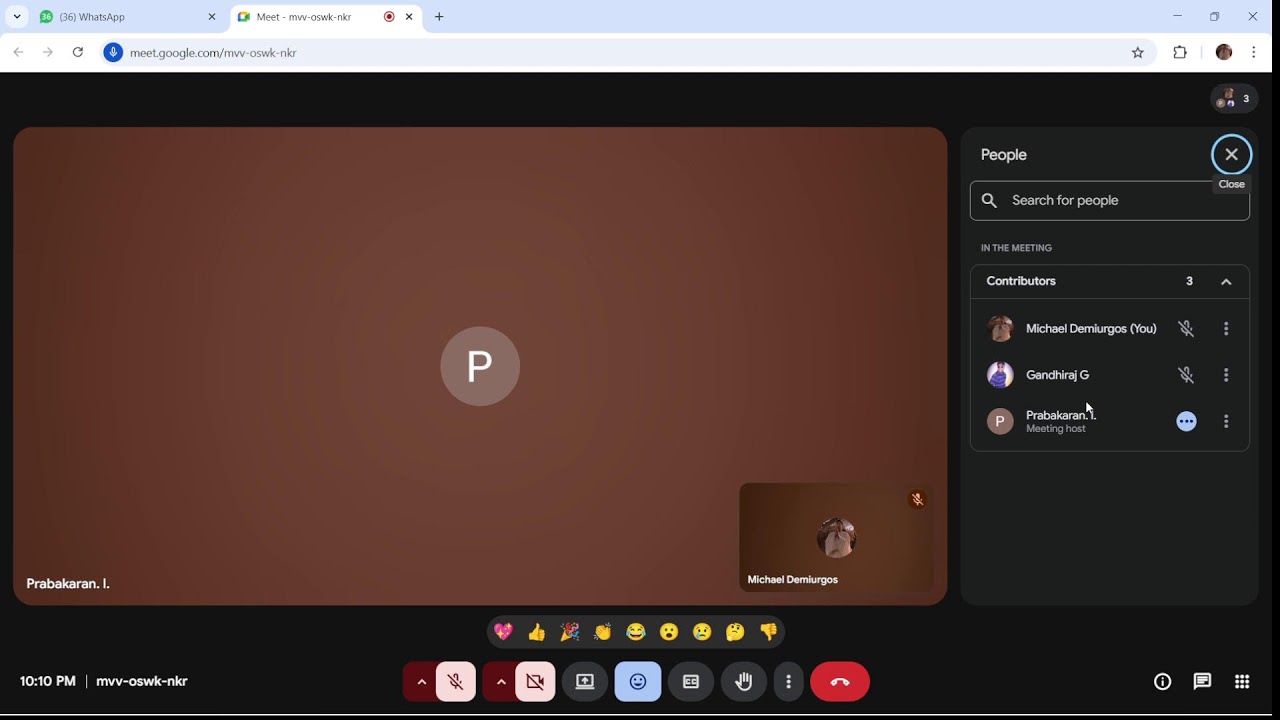This screenshot has height=720, width=1280.
Task: Leave the call with red hang-up button
Action: click(x=840, y=682)
